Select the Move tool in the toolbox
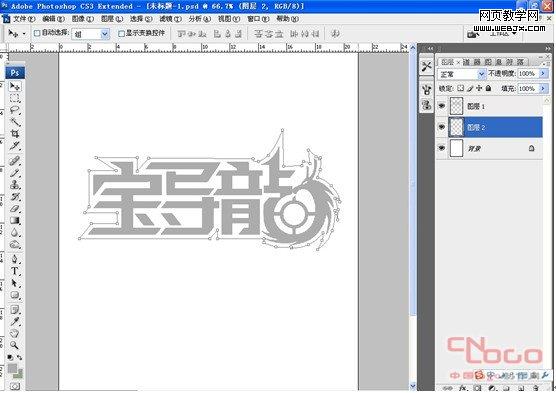 [15, 86]
